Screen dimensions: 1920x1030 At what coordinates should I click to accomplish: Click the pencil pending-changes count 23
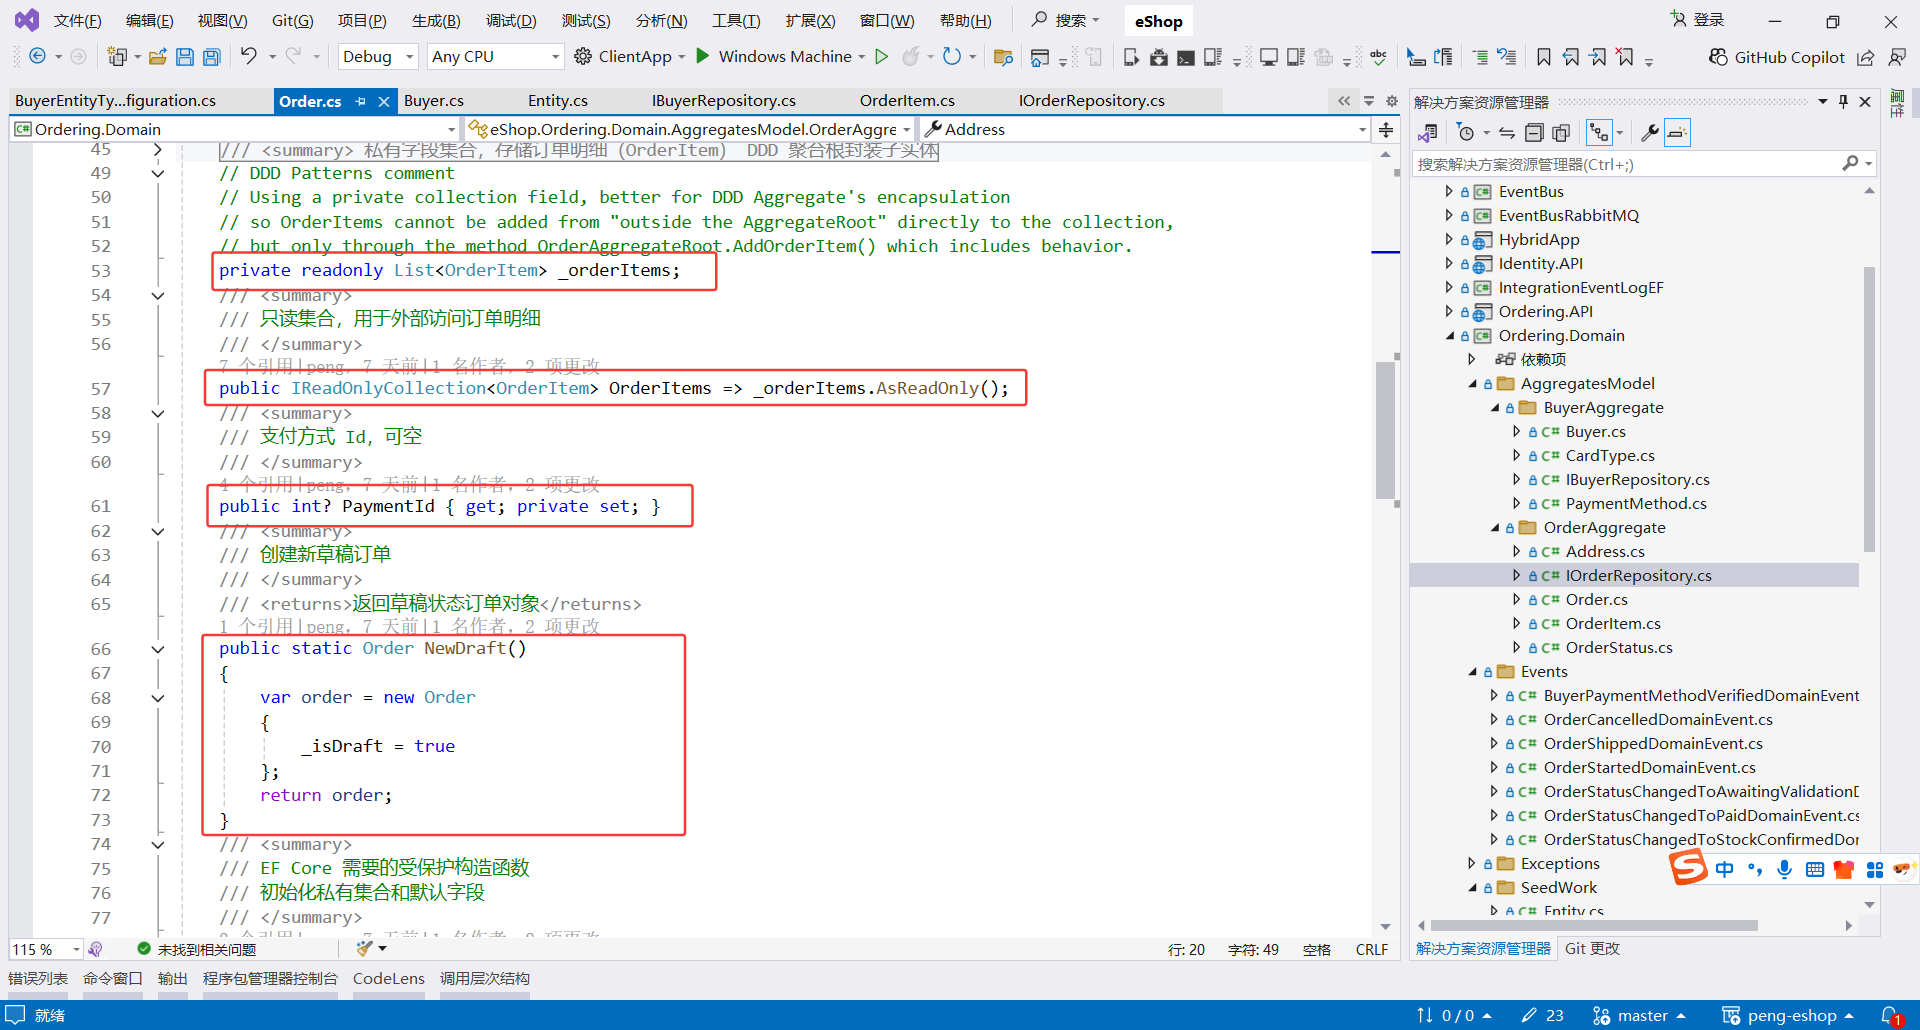(x=1542, y=1016)
